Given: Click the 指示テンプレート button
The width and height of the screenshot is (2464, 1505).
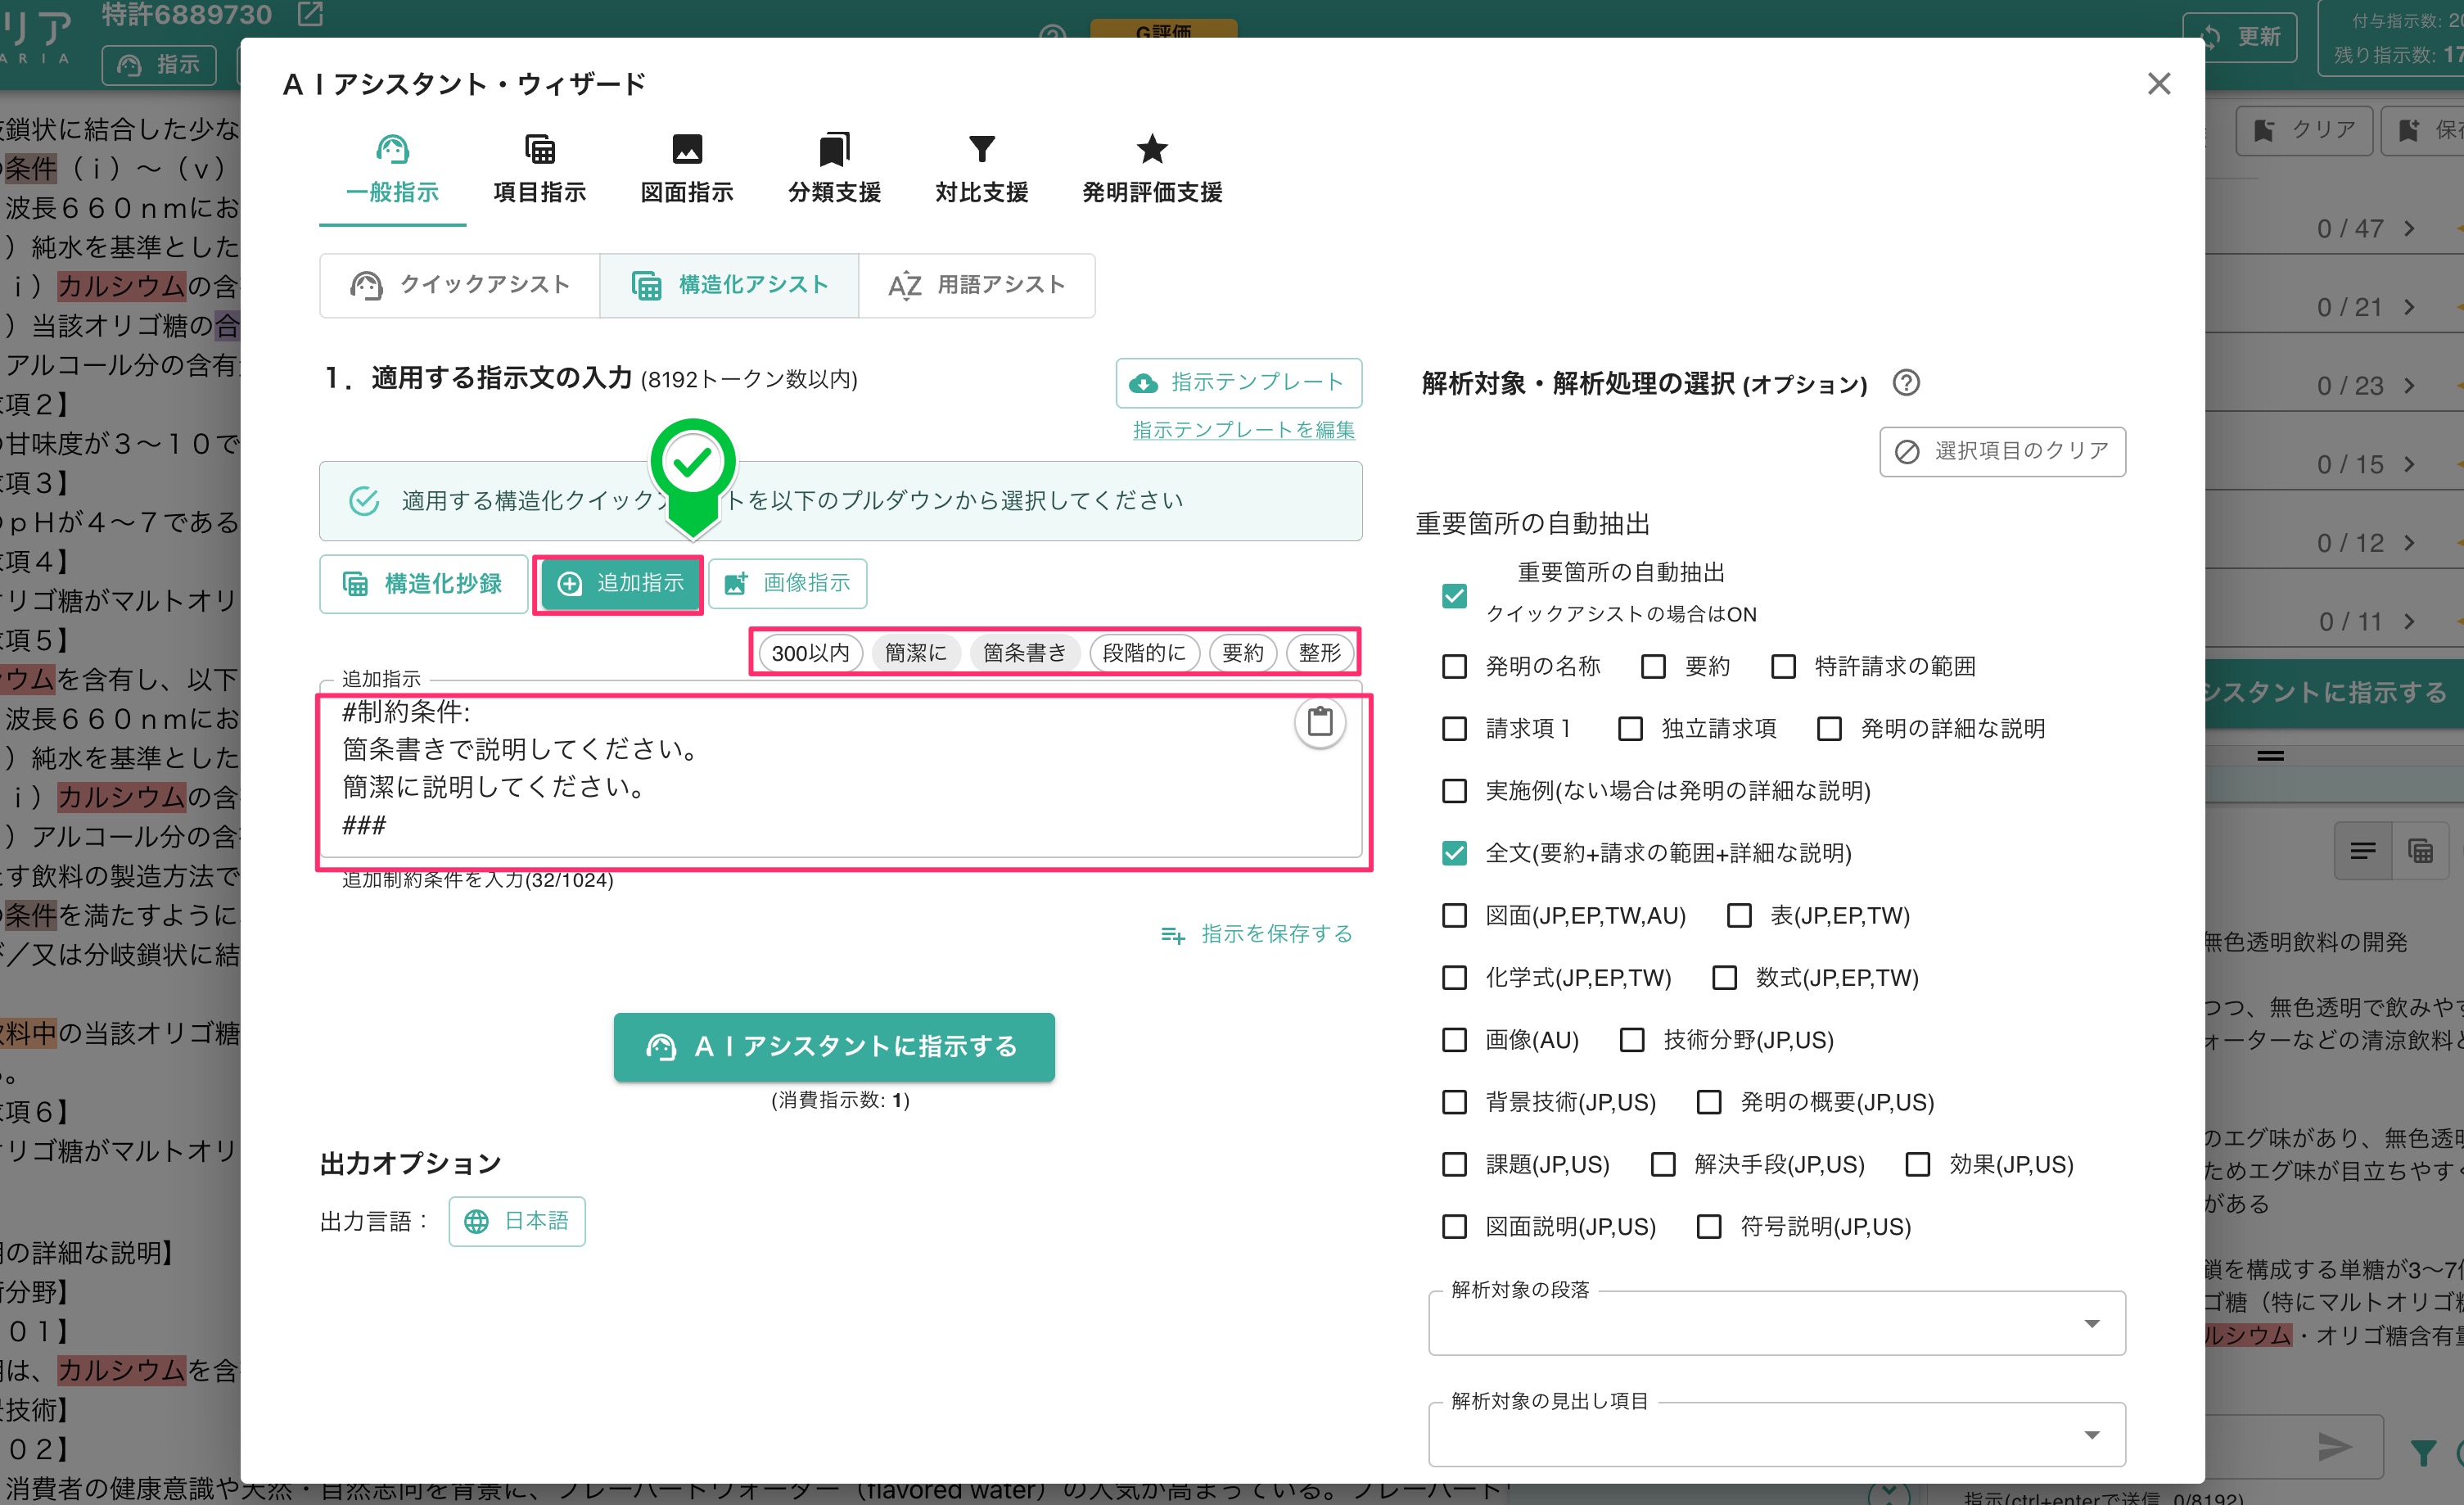Looking at the screenshot, I should [x=1238, y=382].
